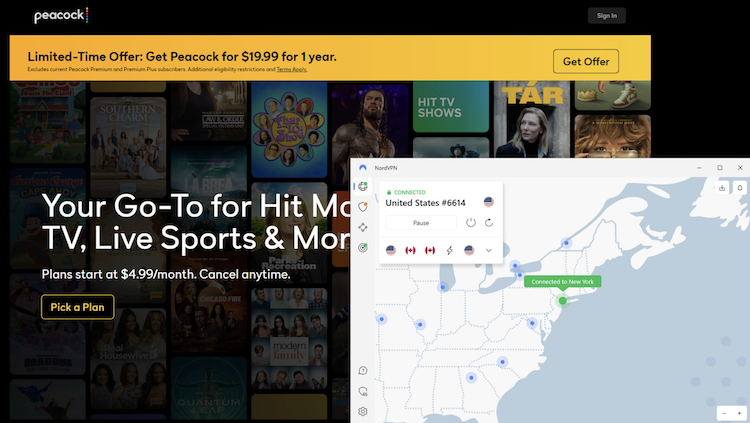This screenshot has height=423, width=750.
Task: Click the power disconnect icon next to Pause
Action: (471, 223)
